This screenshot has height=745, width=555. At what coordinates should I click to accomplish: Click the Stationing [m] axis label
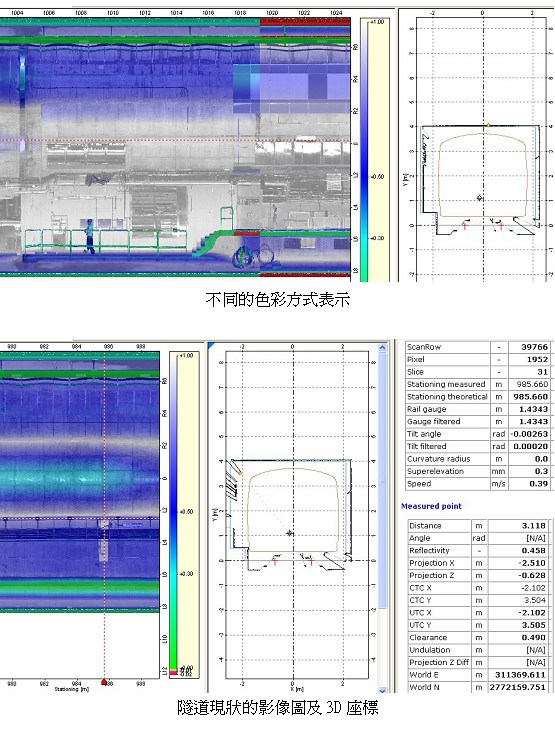point(72,689)
